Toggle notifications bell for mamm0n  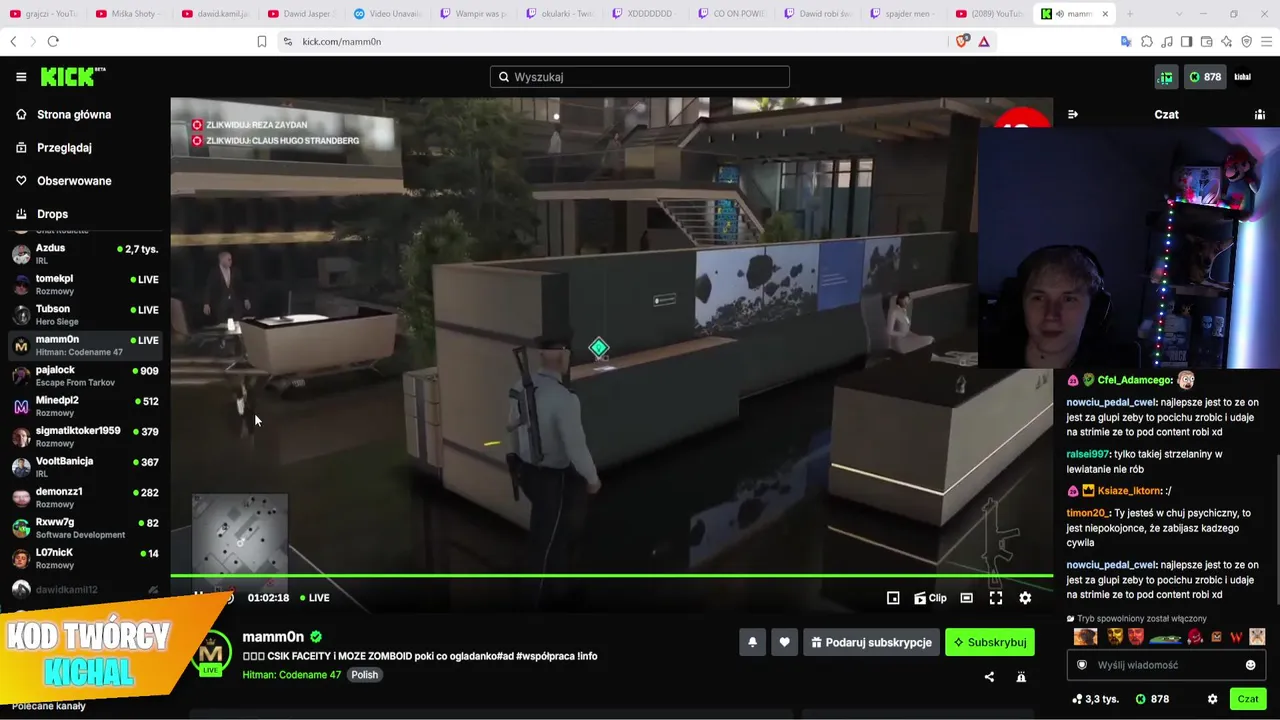click(x=753, y=643)
